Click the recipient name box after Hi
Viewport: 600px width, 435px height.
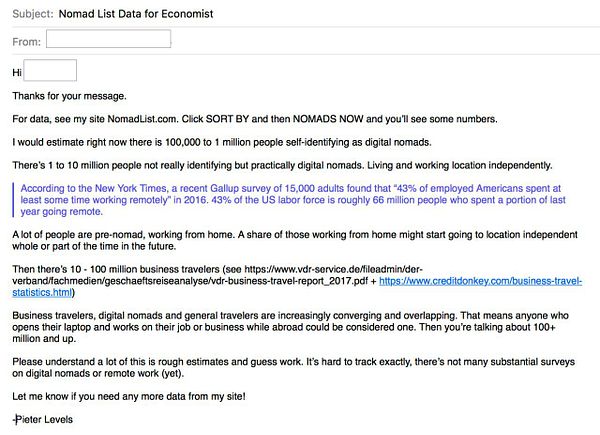tap(49, 71)
